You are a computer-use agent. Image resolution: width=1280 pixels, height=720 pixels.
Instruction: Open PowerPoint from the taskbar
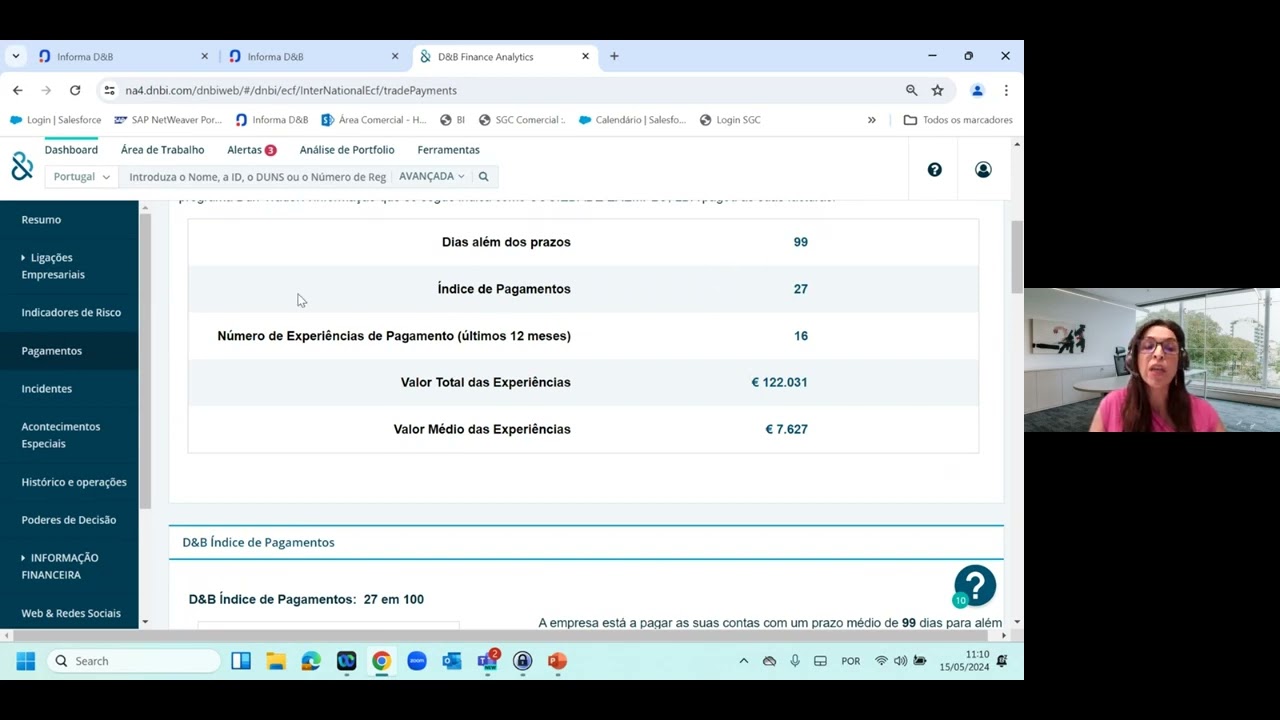[x=557, y=661]
